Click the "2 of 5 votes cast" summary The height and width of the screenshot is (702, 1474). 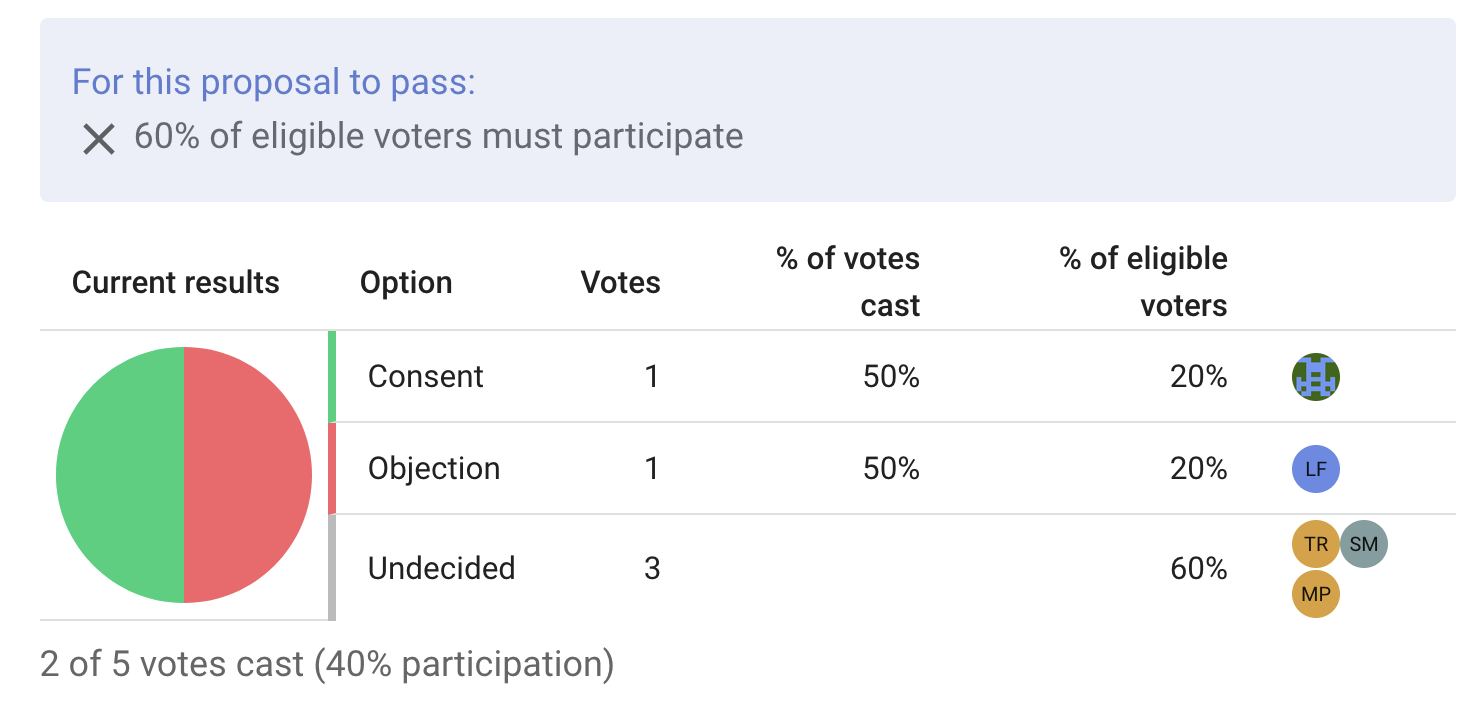(x=326, y=664)
